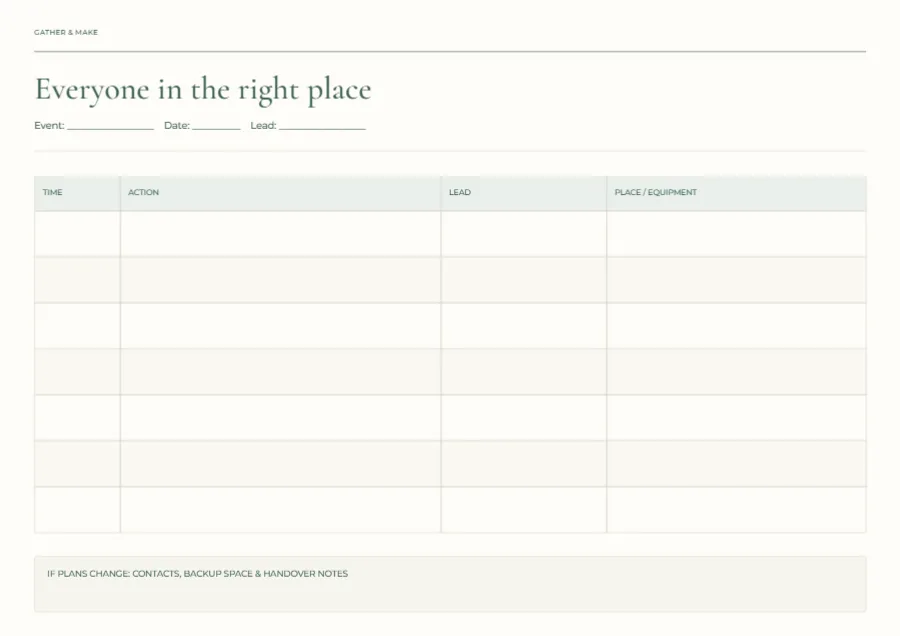Click the 'Everyone in the right place' title
900x636 pixels.
click(203, 90)
